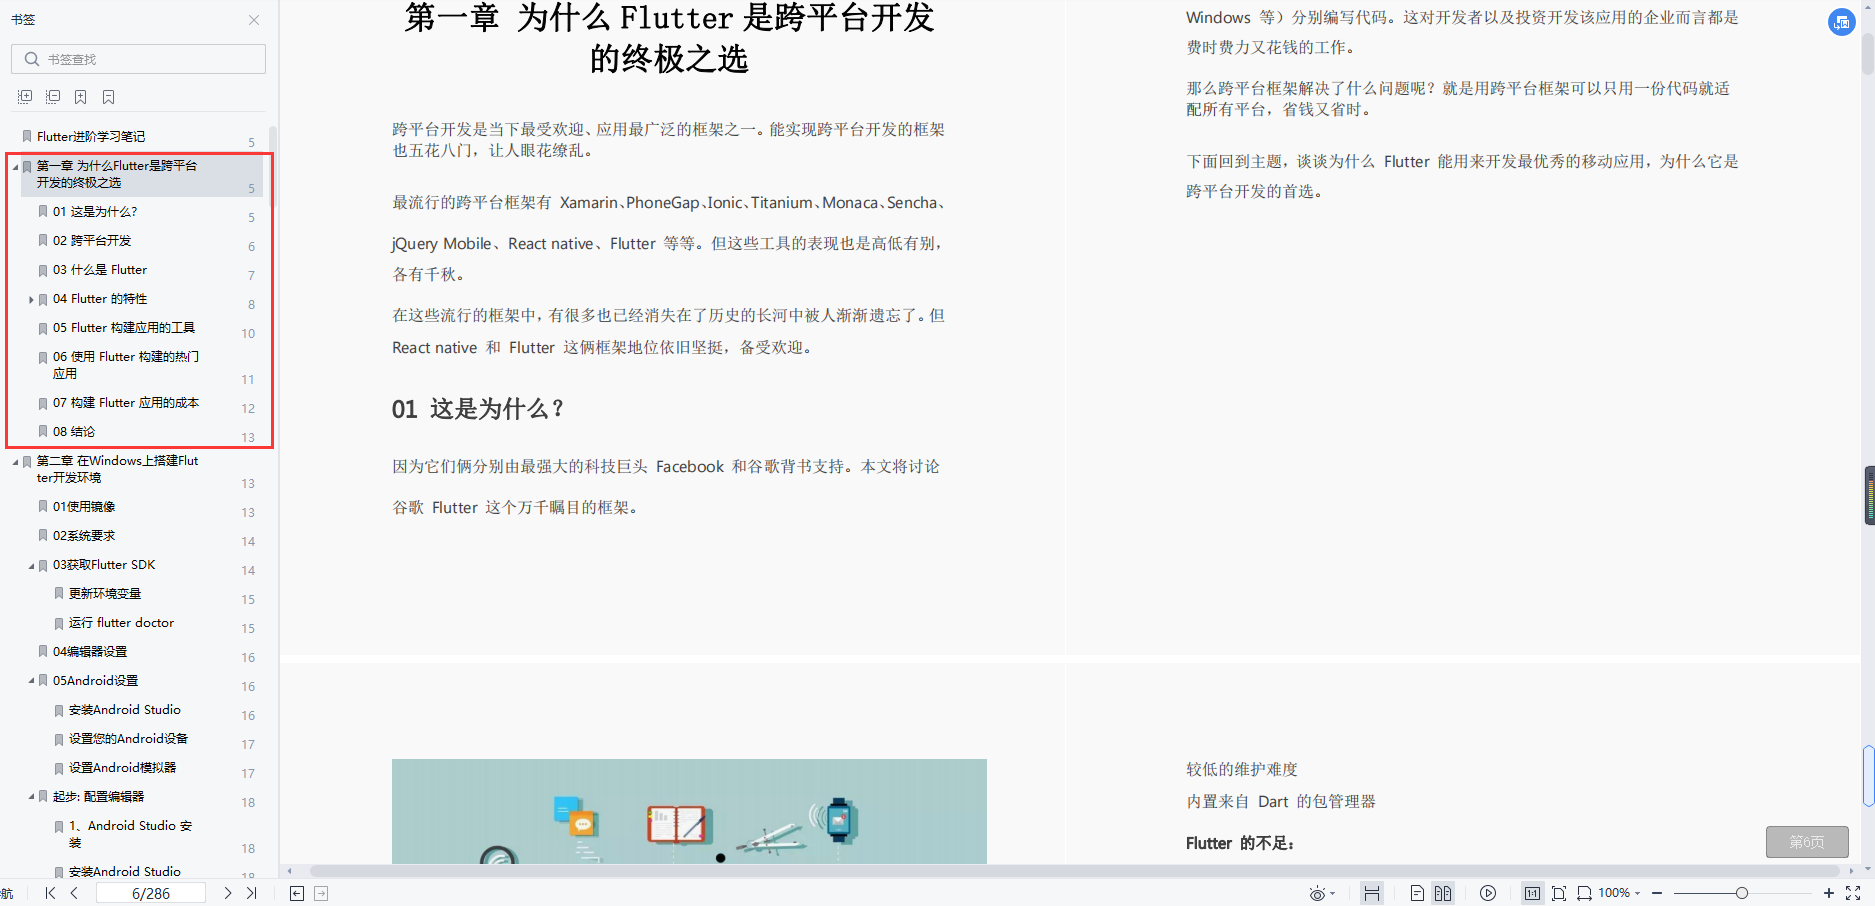Fit the page to width
Screen dimensions: 1875x906
(x=1584, y=893)
